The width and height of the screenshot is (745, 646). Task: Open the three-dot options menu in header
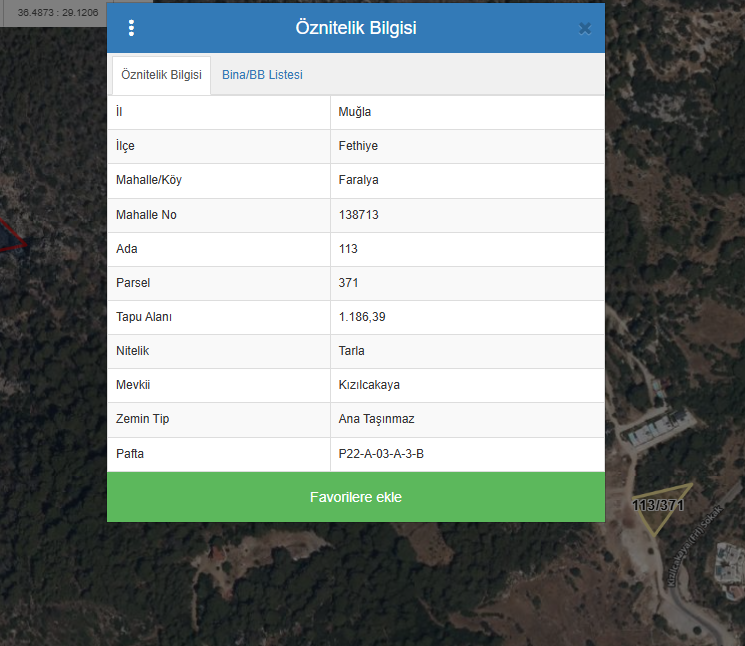(x=131, y=28)
